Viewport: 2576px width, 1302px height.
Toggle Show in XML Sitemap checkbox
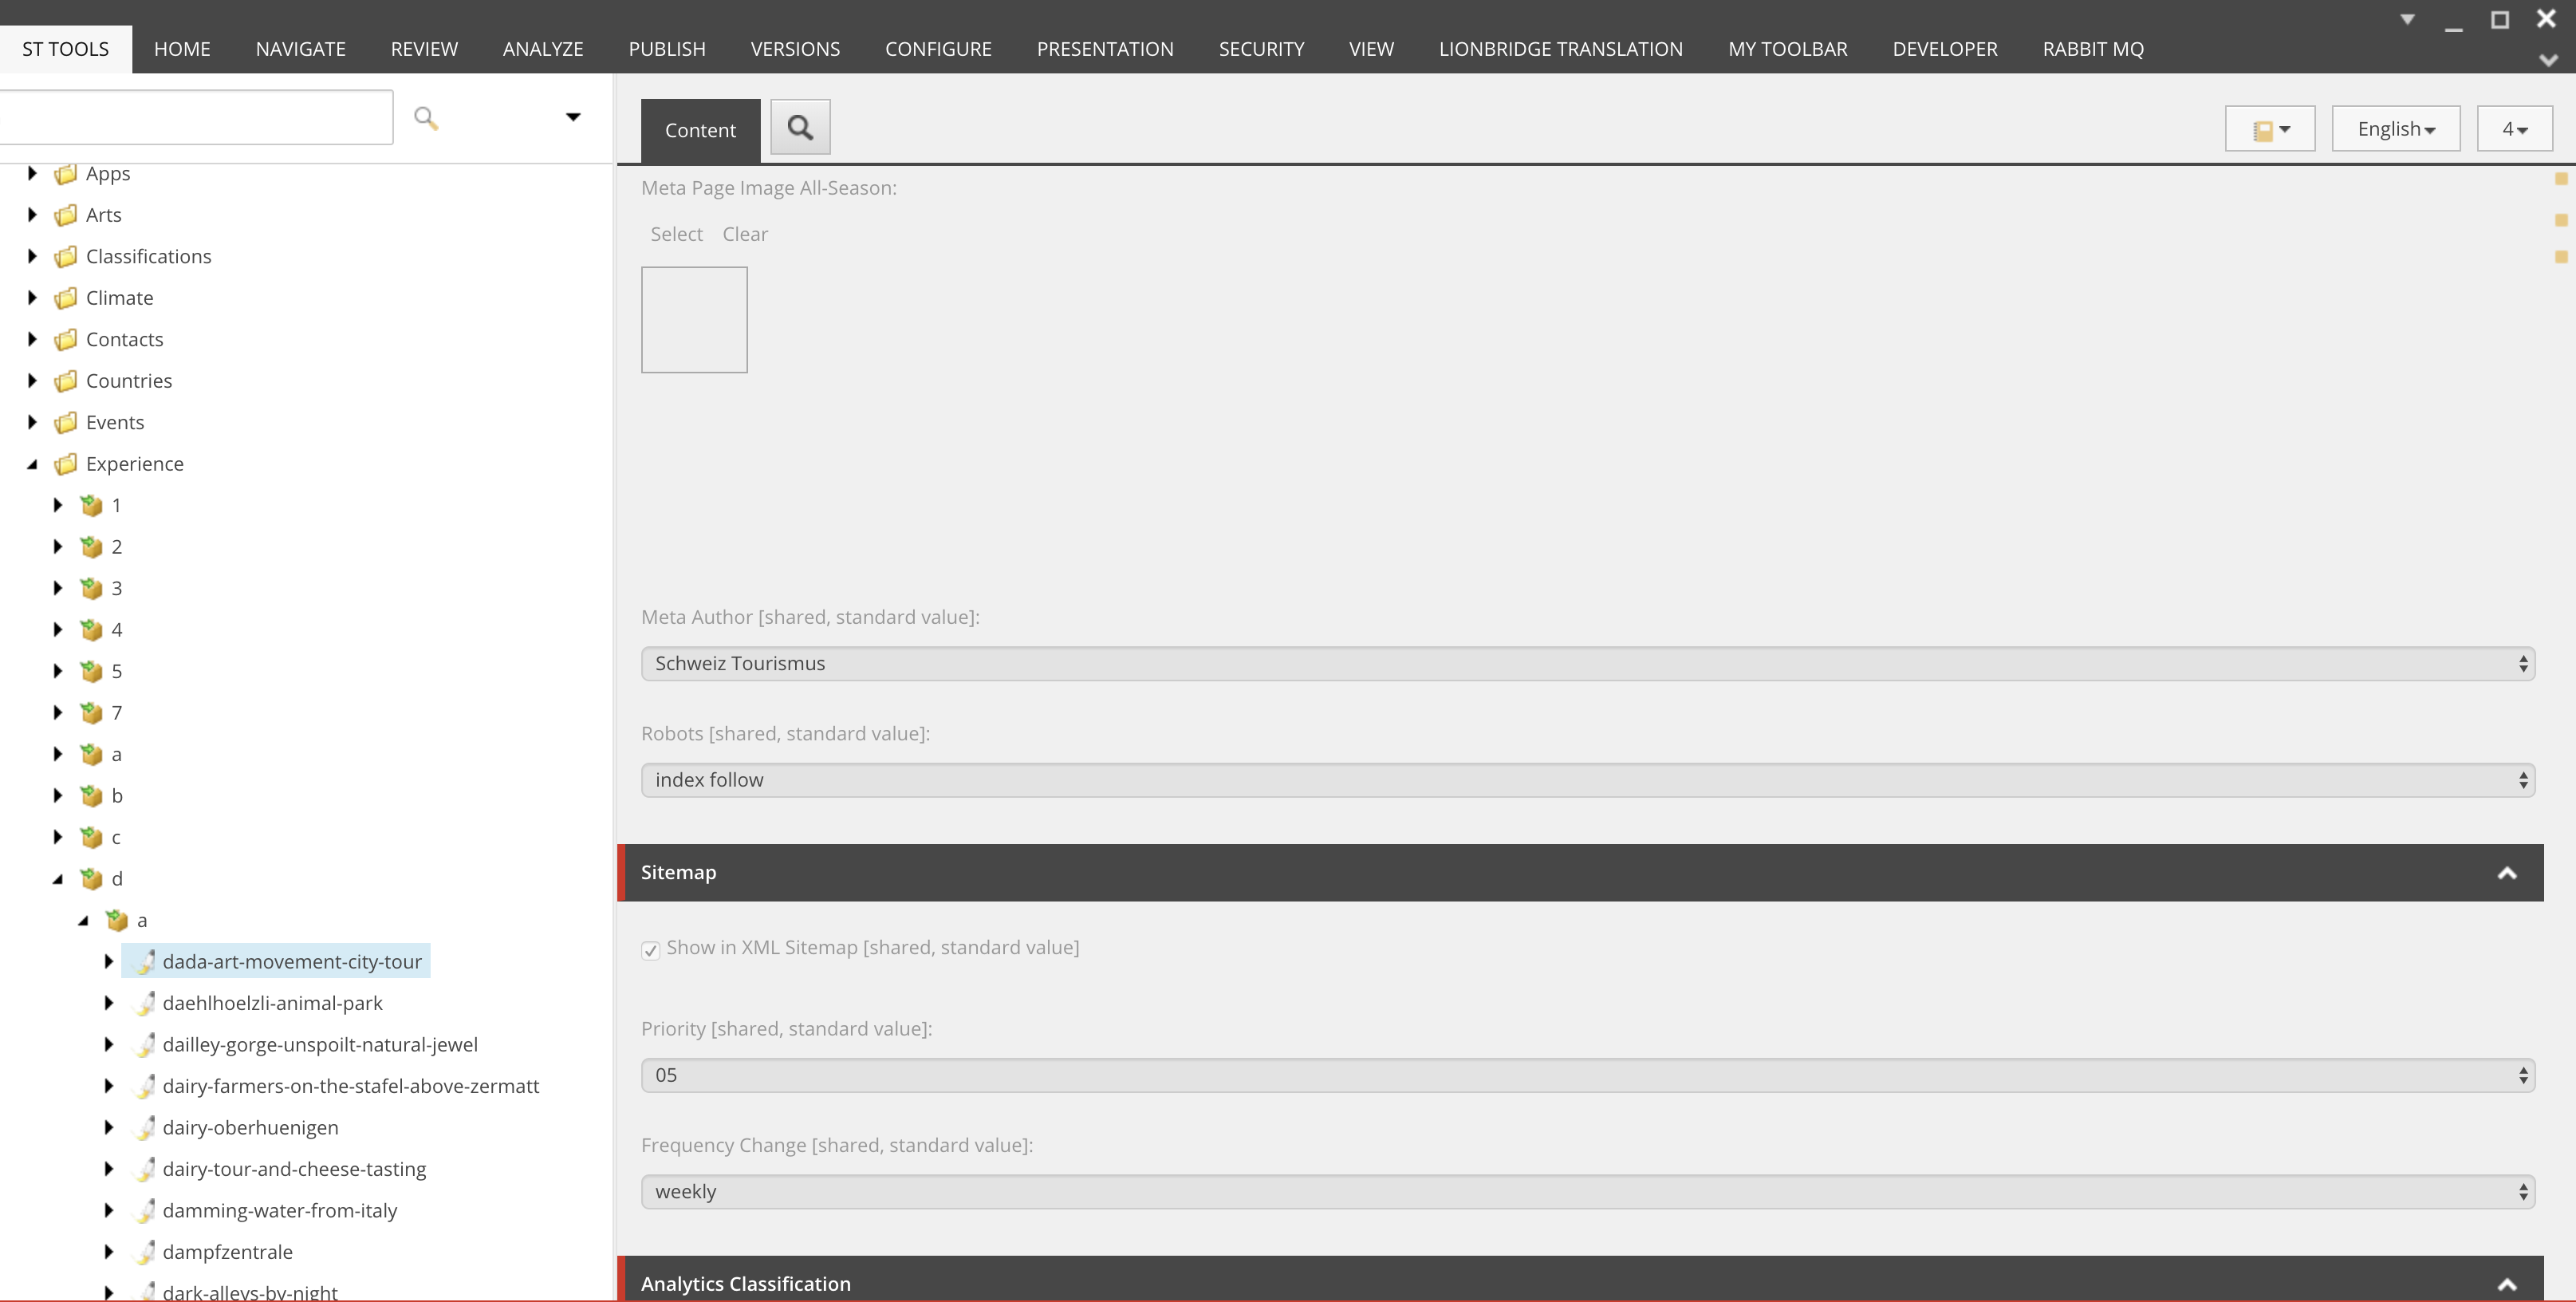651,950
